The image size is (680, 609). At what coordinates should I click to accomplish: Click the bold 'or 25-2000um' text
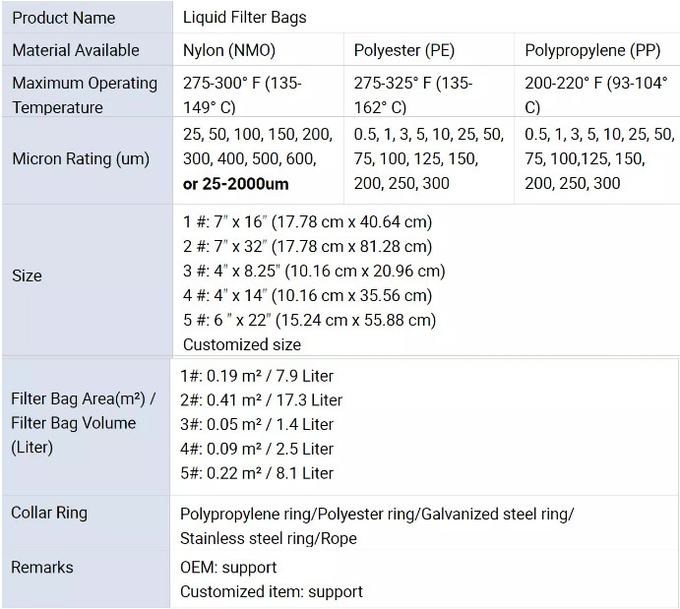(x=235, y=184)
